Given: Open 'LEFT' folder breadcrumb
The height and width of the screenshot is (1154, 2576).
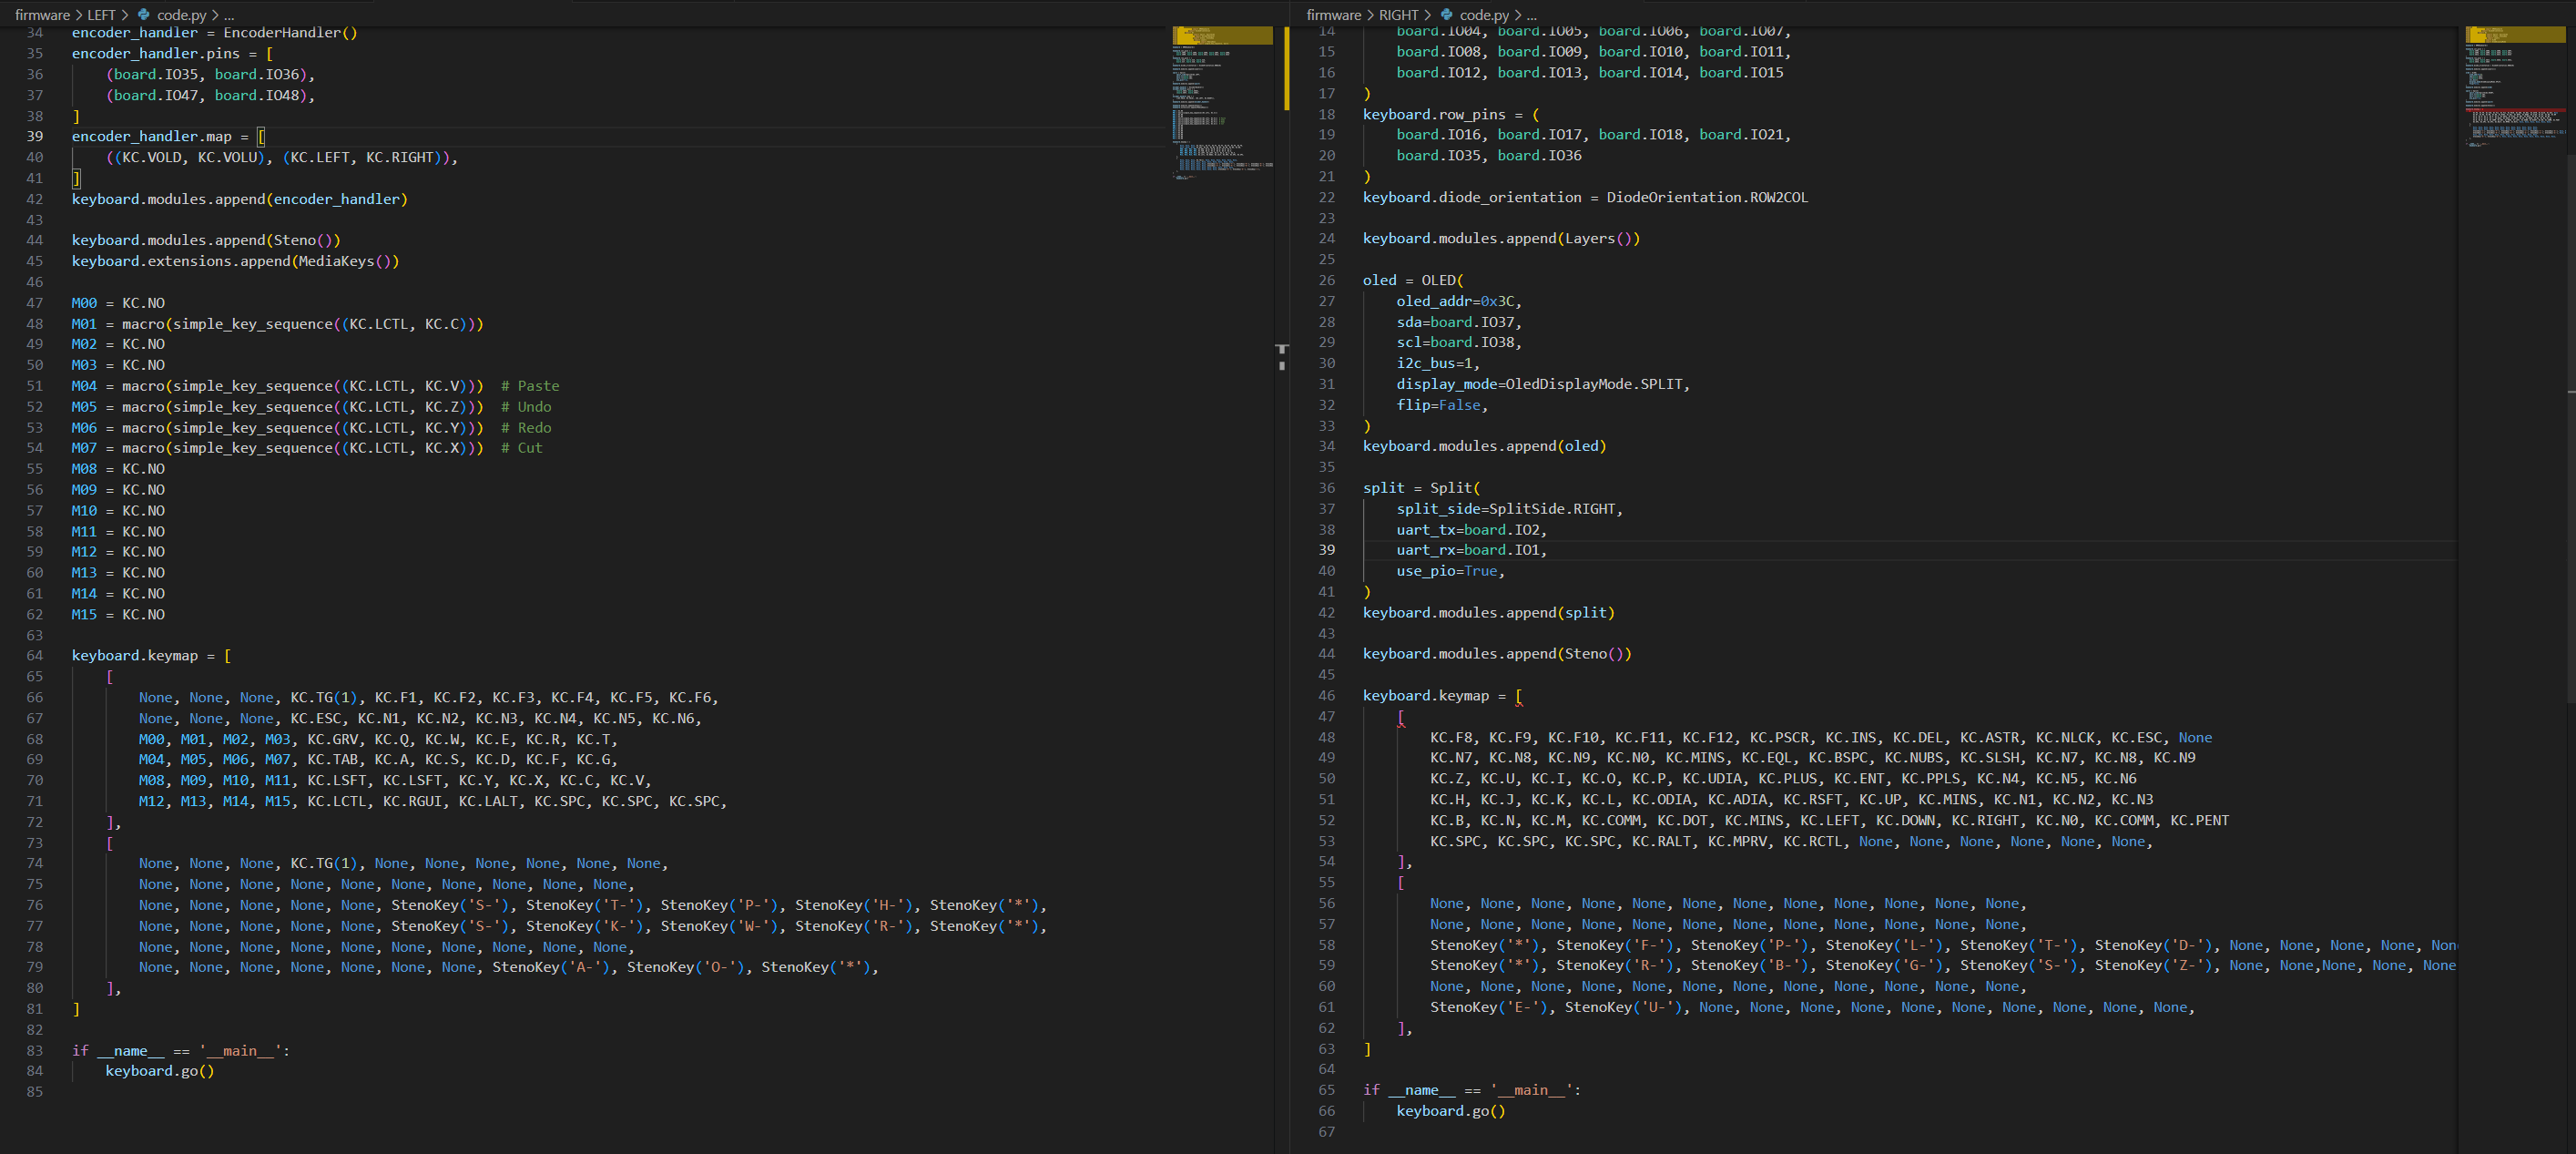Looking at the screenshot, I should point(101,15).
